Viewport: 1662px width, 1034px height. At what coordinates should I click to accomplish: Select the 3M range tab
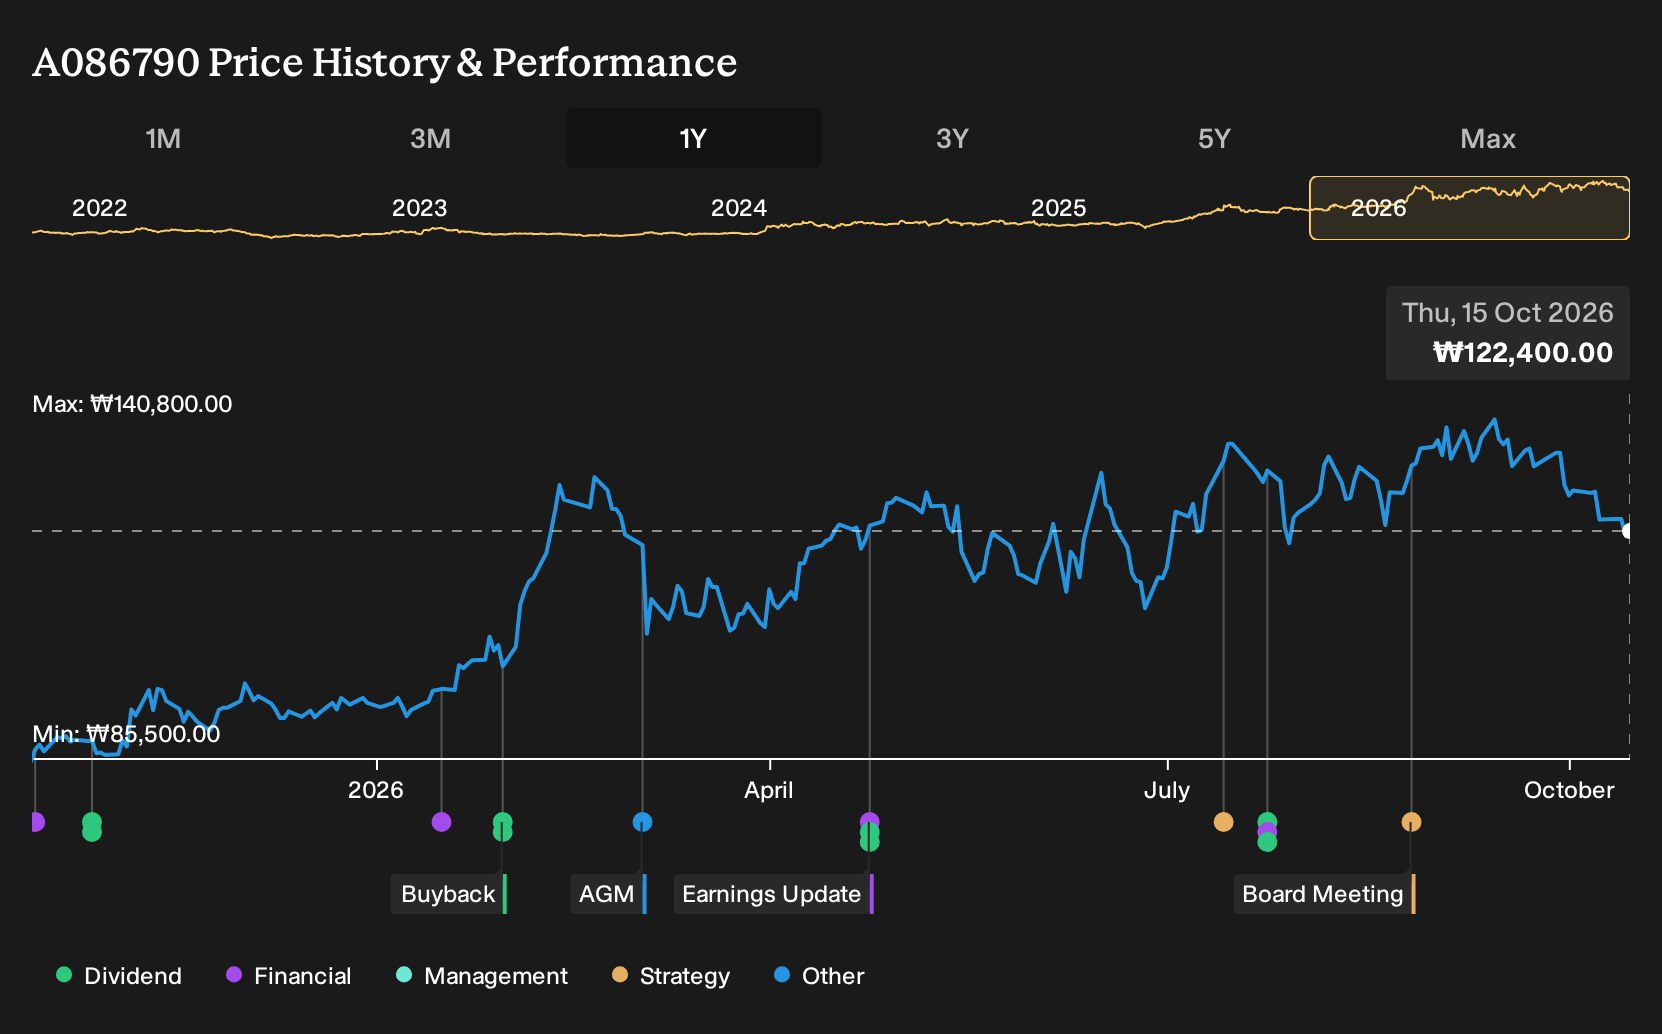click(x=430, y=138)
